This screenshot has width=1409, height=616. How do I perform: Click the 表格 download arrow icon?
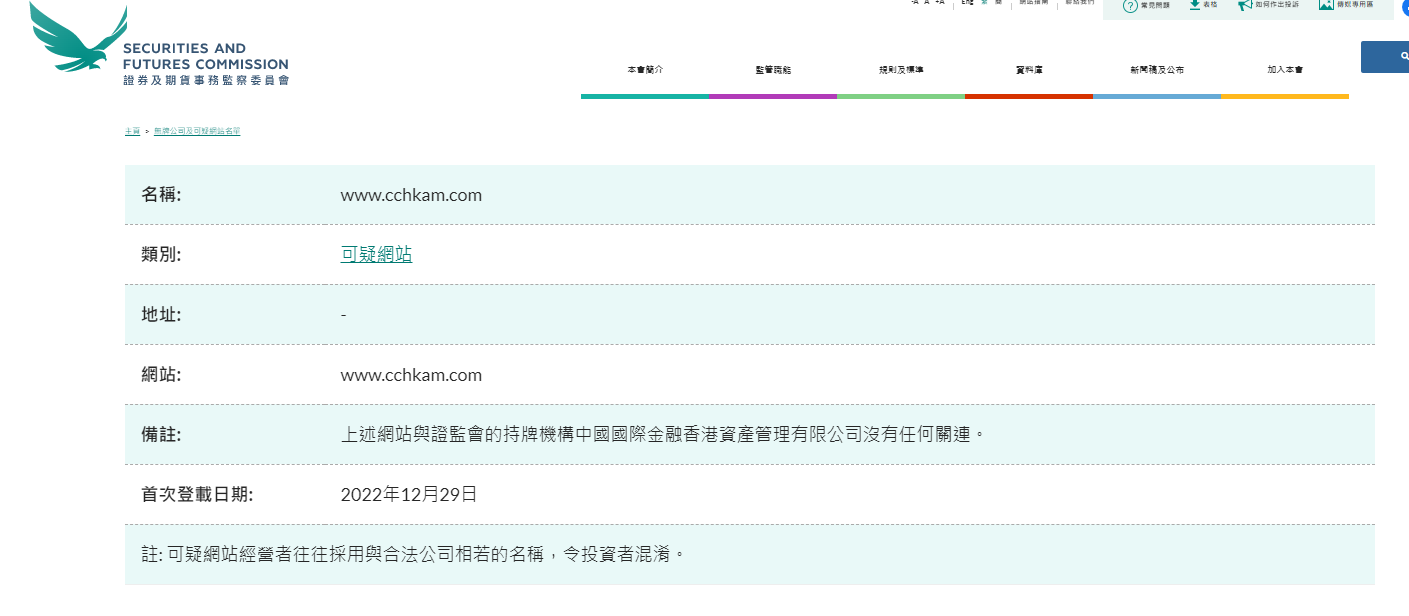1194,4
